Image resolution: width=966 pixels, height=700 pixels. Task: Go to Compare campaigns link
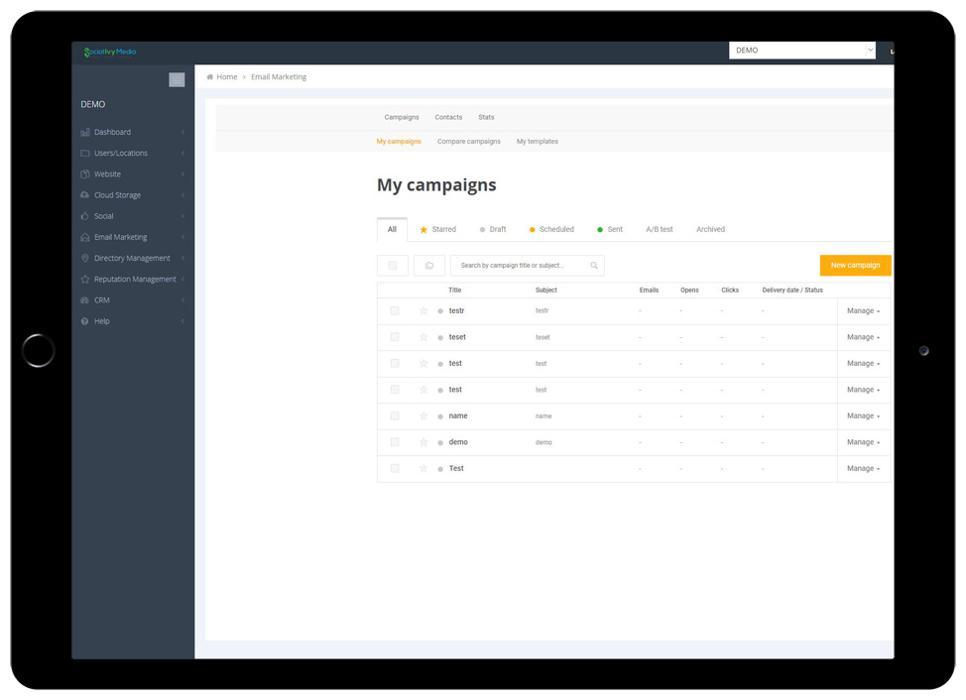click(x=468, y=142)
